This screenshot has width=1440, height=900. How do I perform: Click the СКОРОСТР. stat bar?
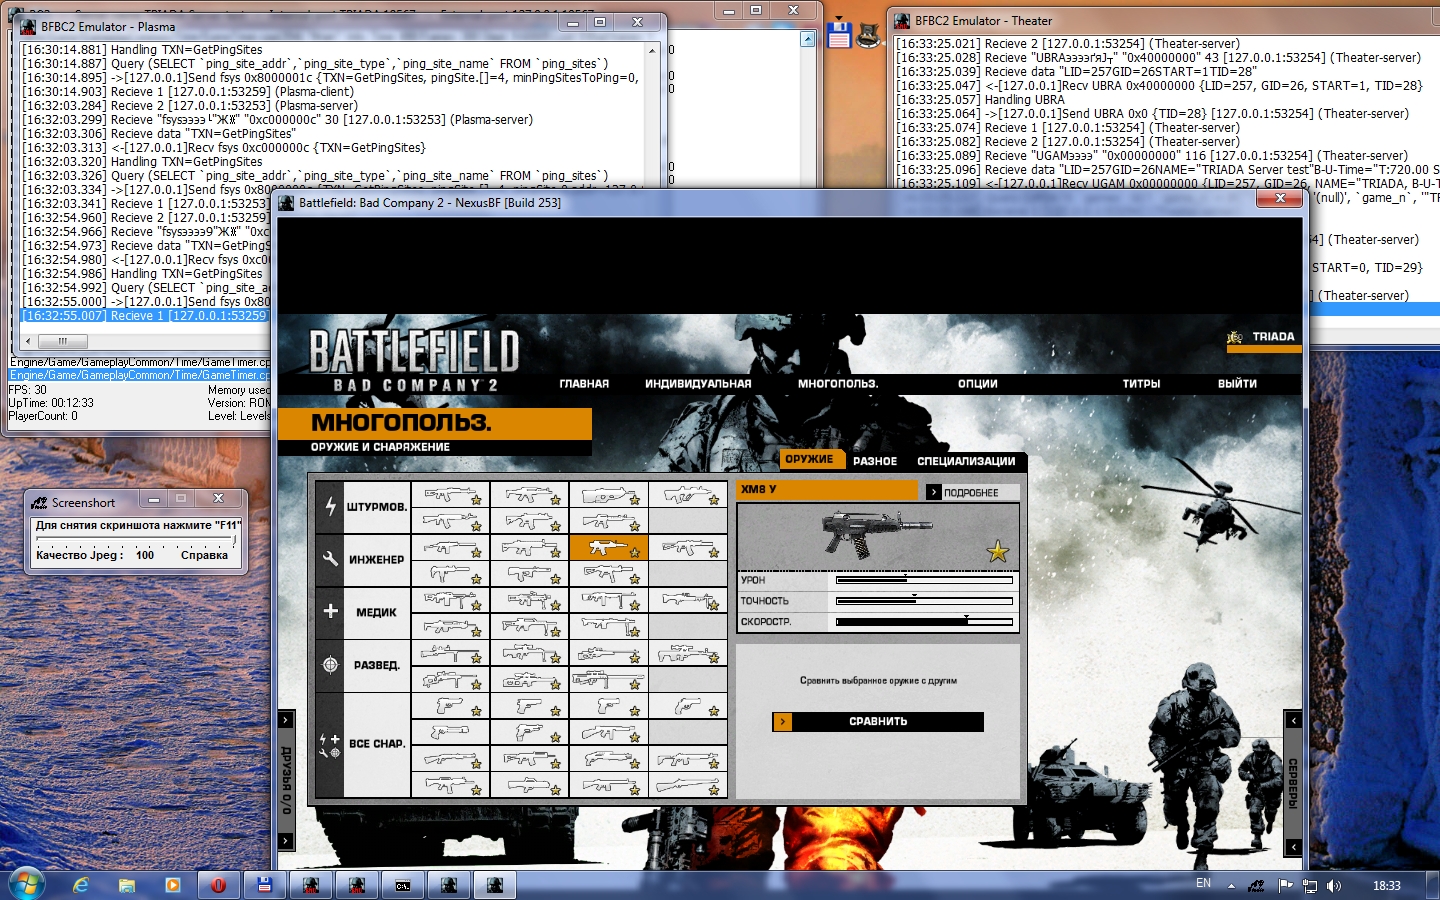(x=924, y=621)
